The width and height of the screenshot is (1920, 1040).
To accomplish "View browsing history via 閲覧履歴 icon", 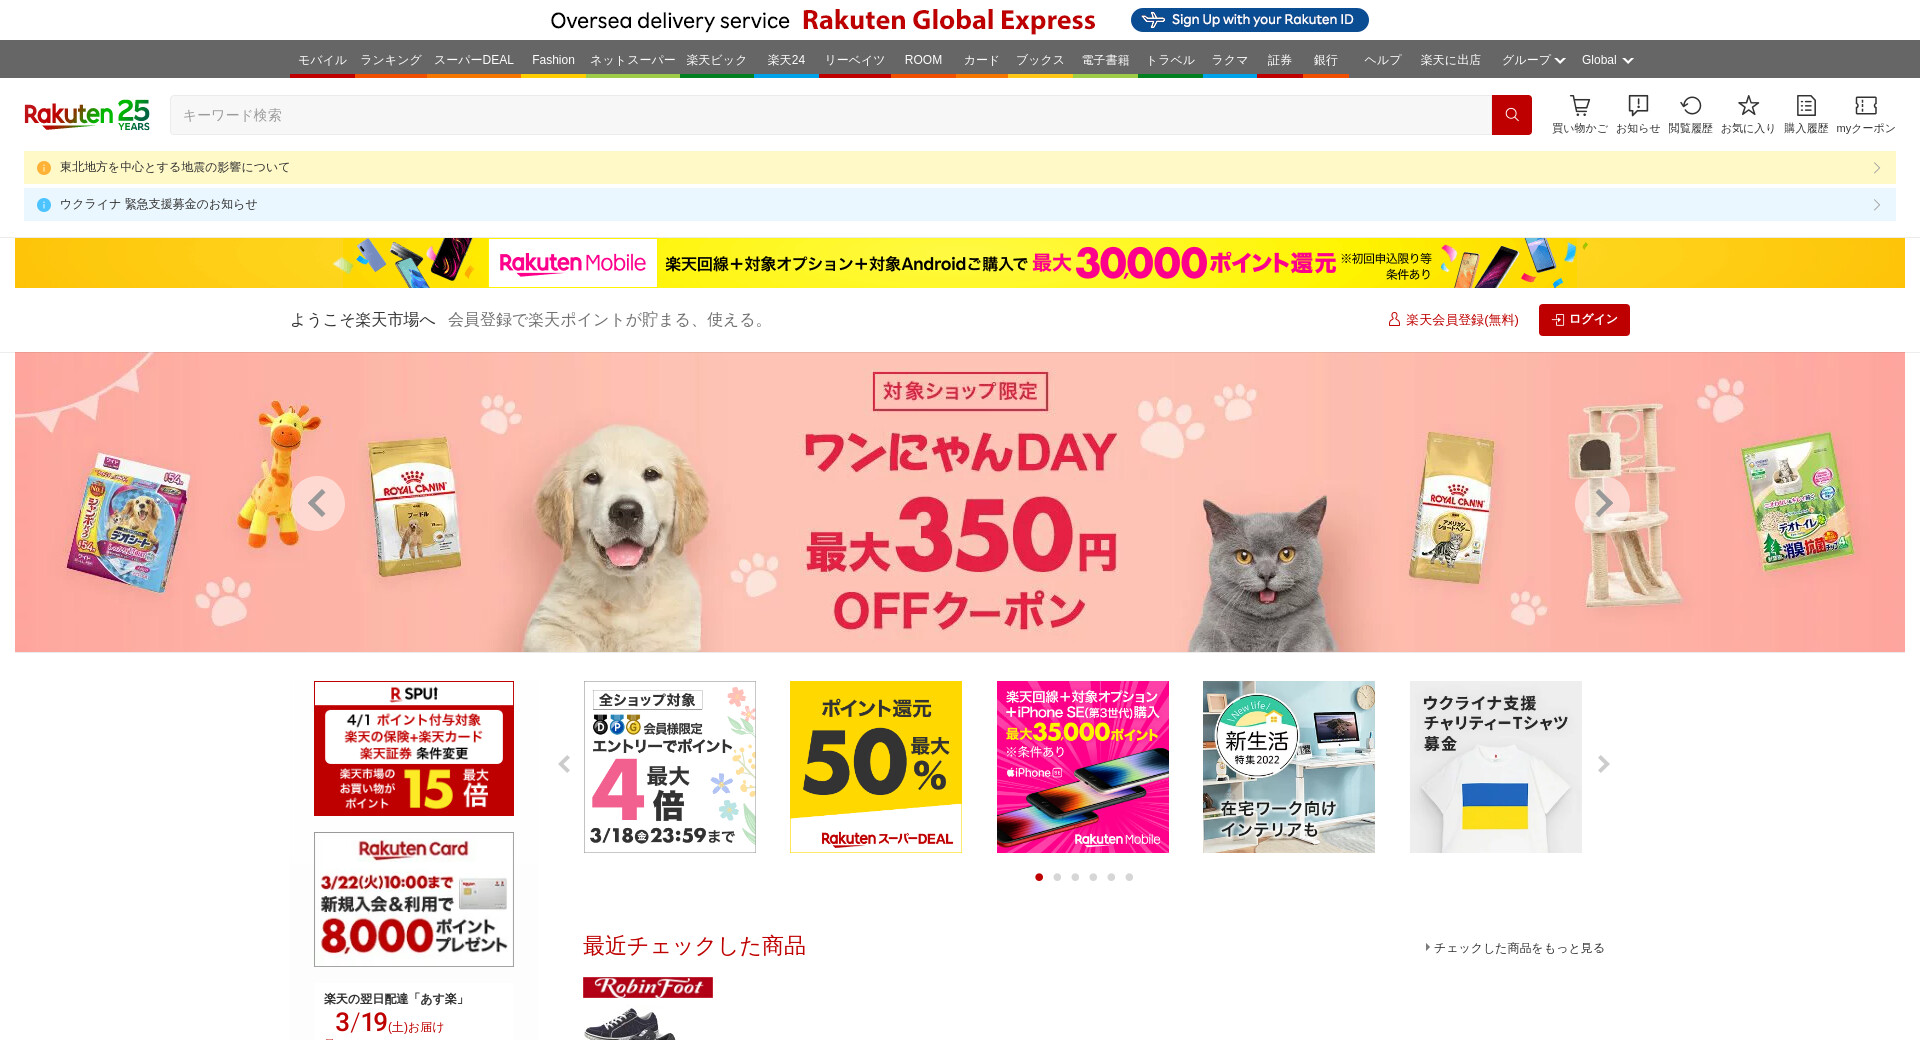I will 1690,114.
